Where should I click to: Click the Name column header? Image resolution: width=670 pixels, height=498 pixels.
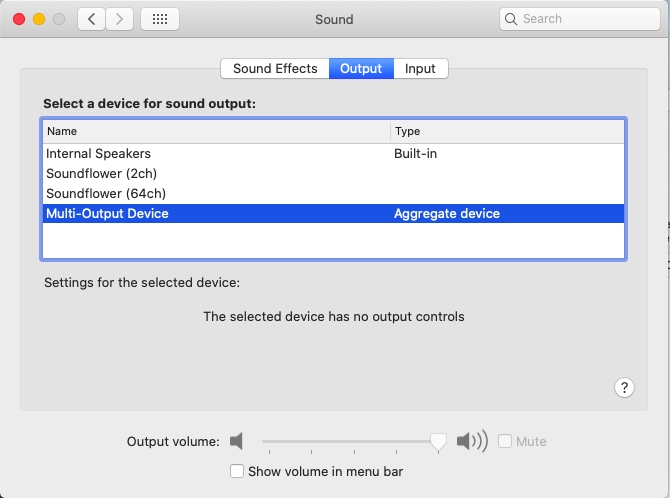click(x=217, y=131)
